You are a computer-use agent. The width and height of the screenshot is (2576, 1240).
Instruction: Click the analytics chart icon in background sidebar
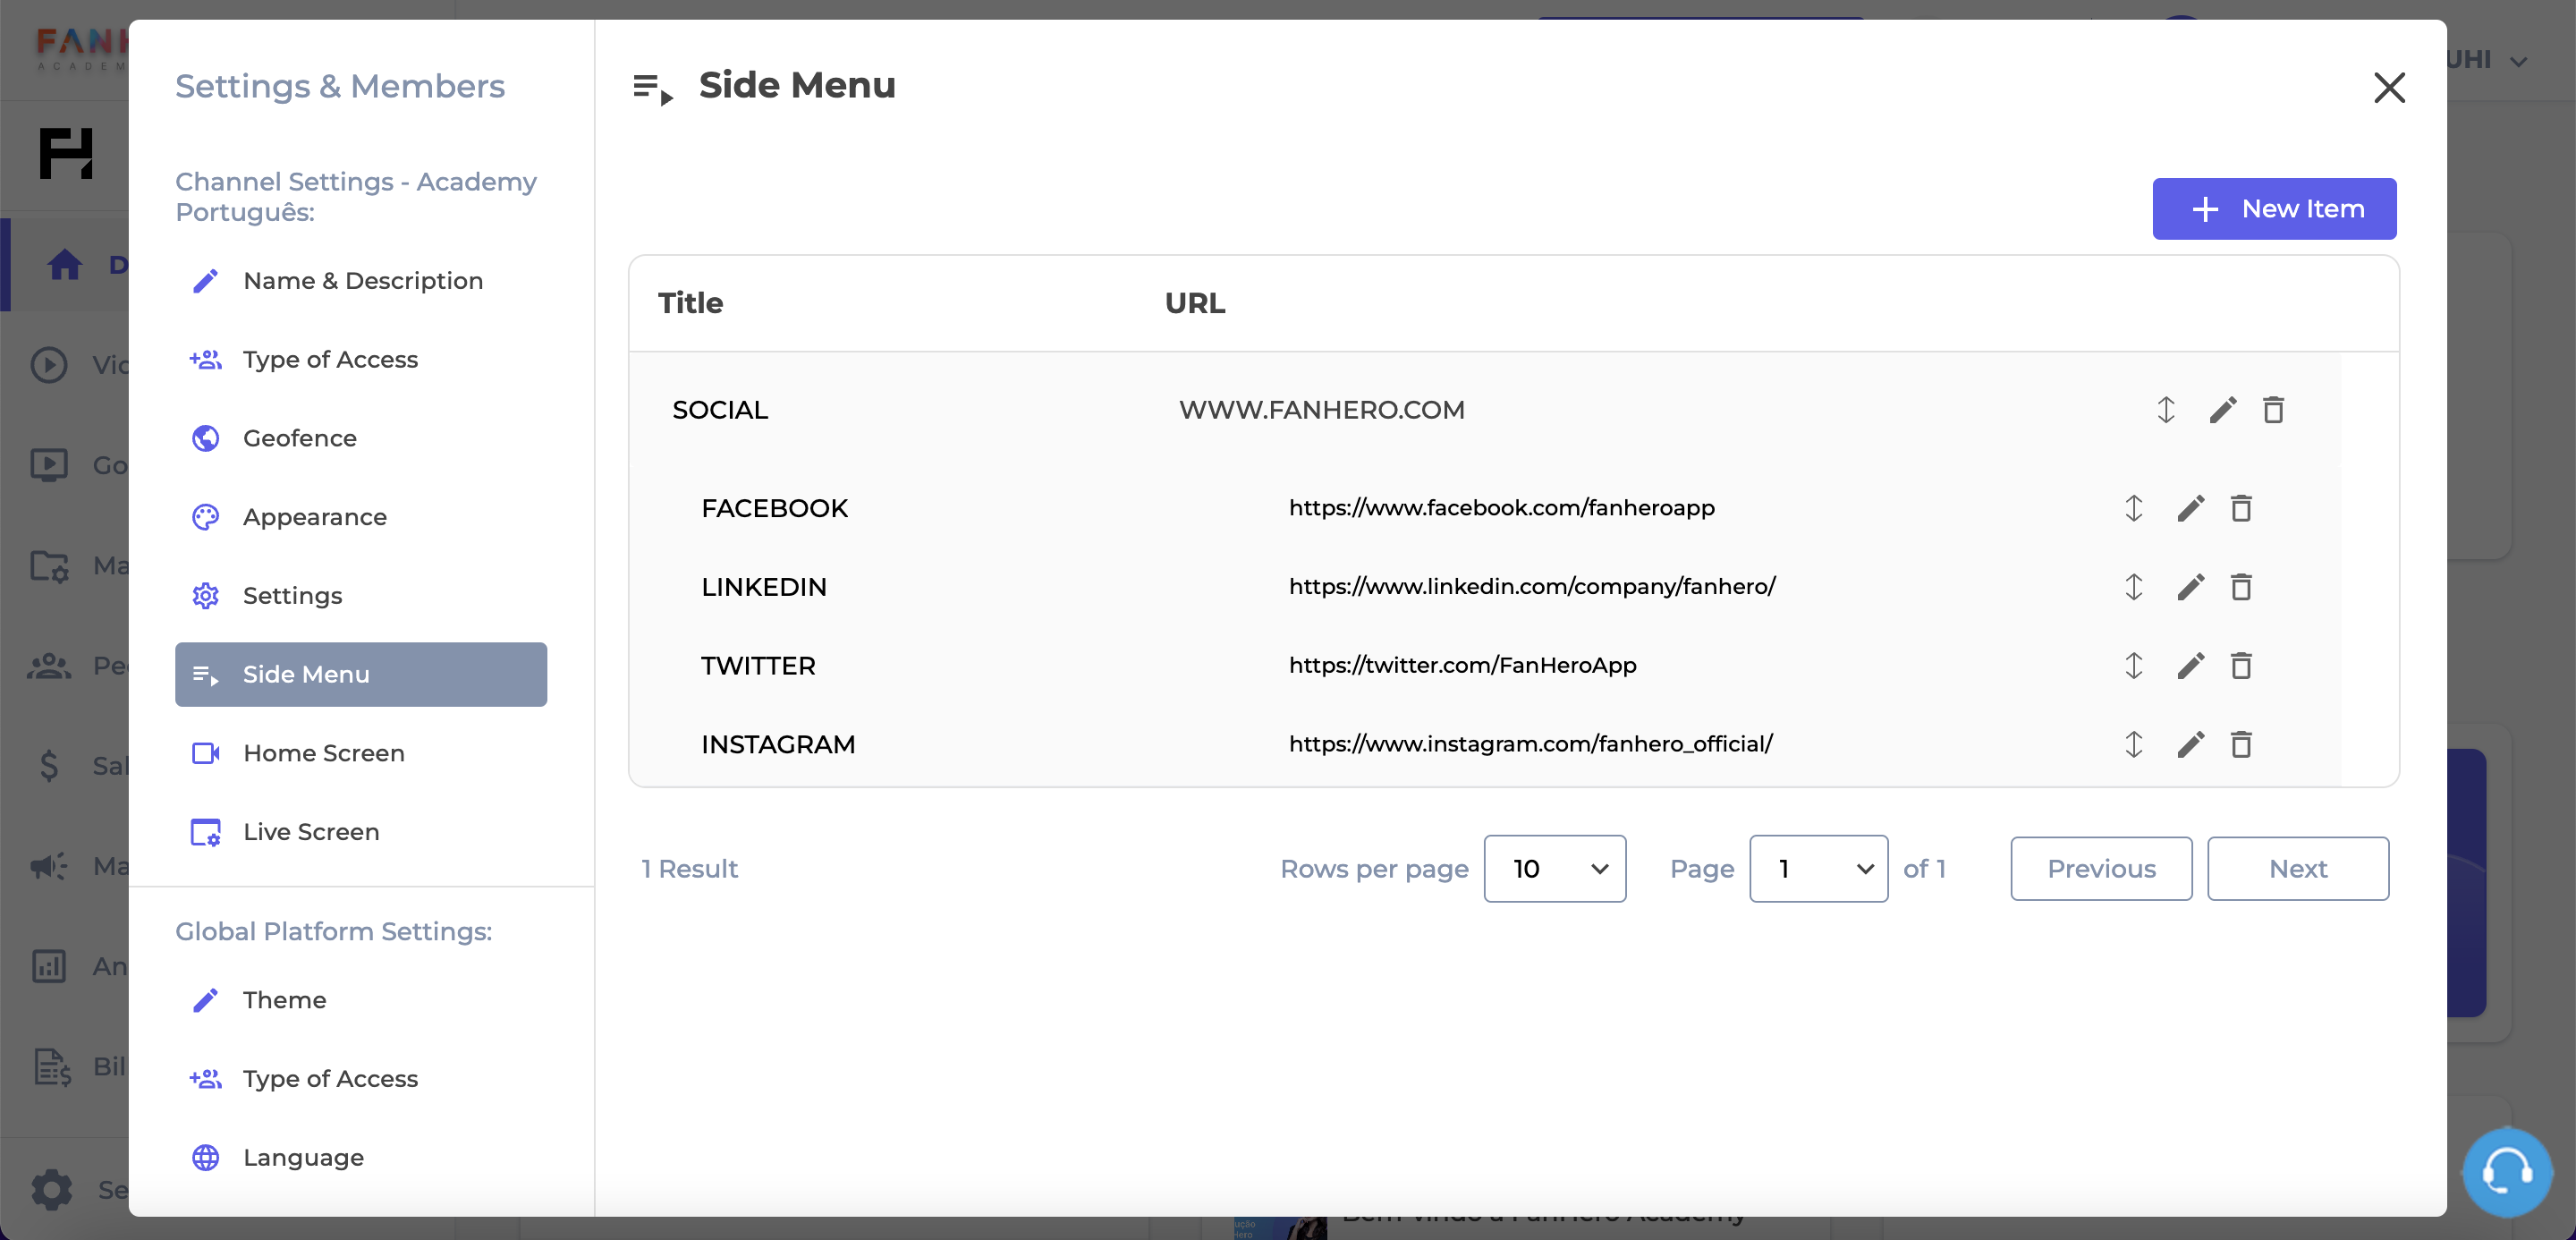49,966
